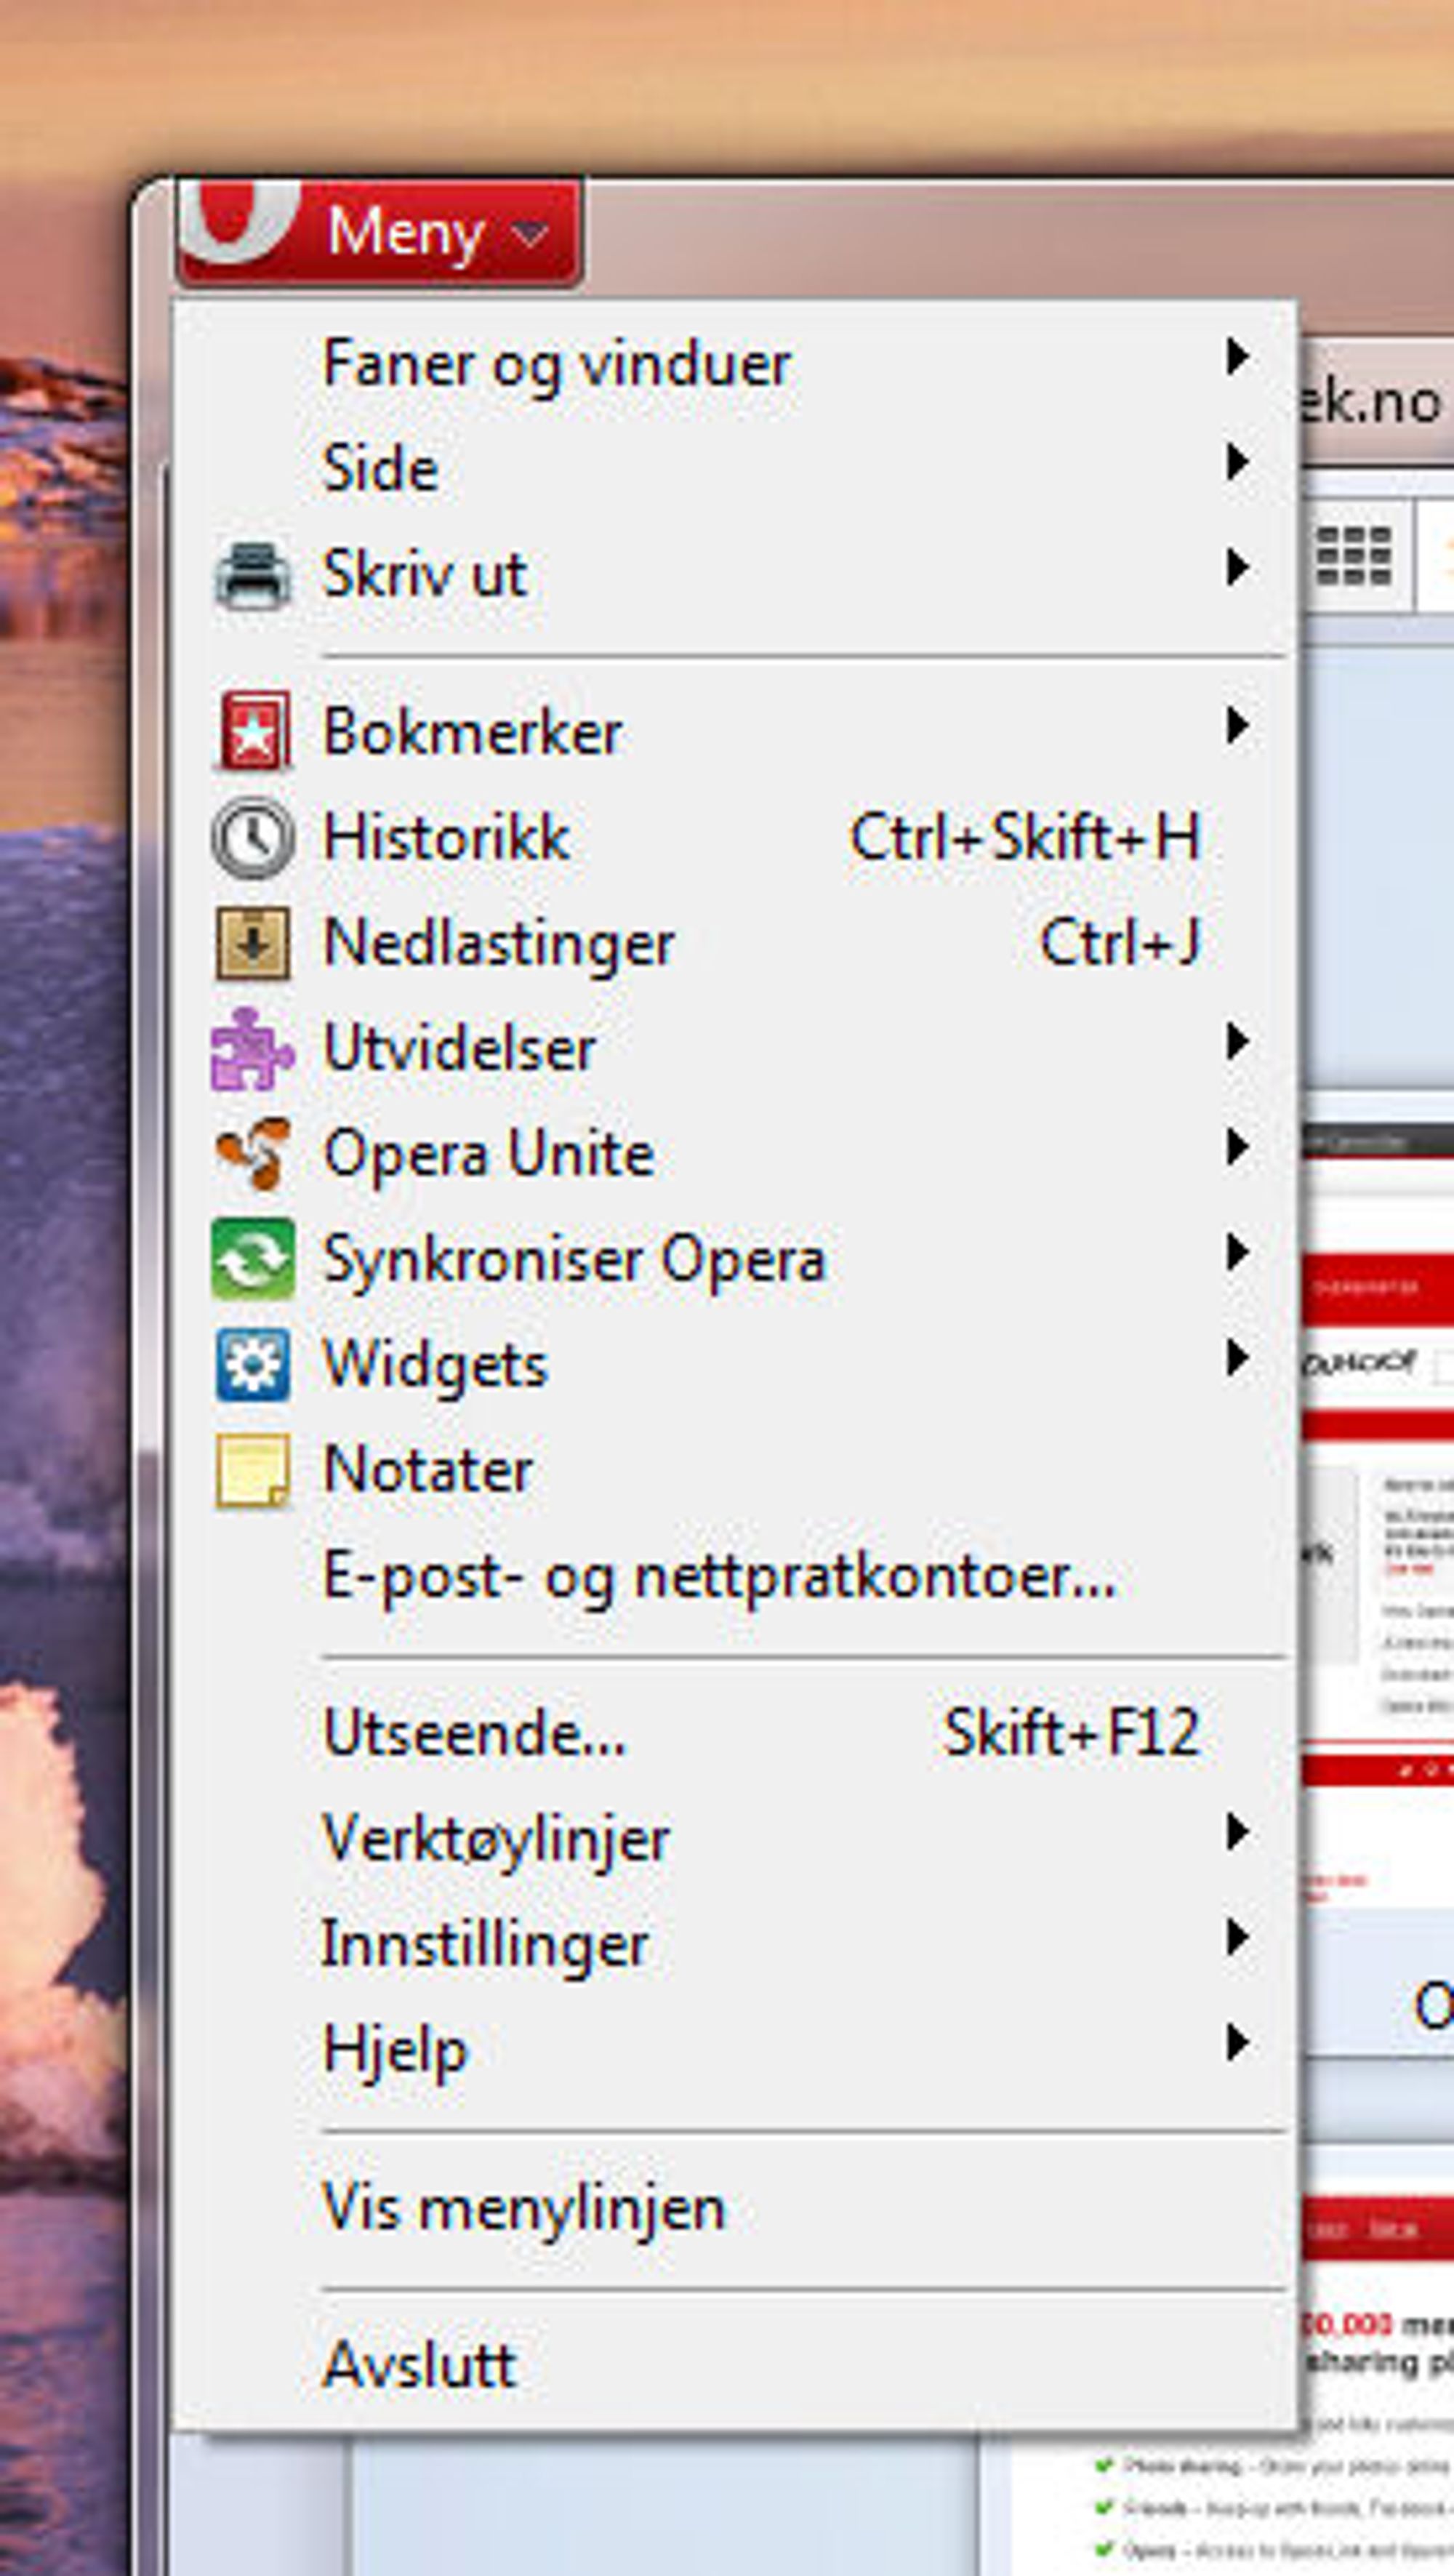Choose Avslutt to quit Opera
Screen dimensions: 1454x2576
coord(735,2366)
